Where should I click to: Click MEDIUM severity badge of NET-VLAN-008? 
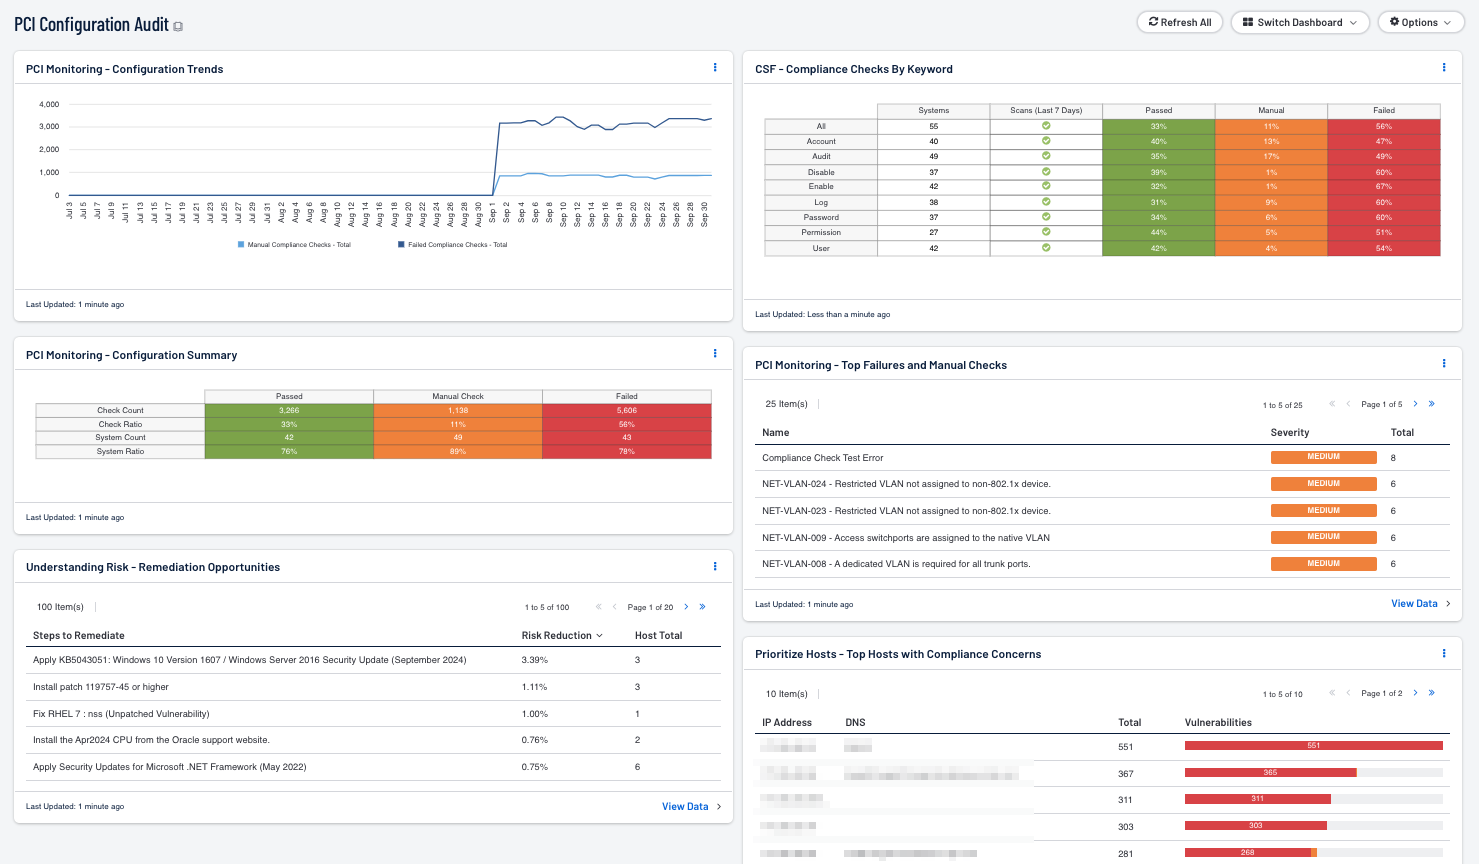click(x=1323, y=564)
